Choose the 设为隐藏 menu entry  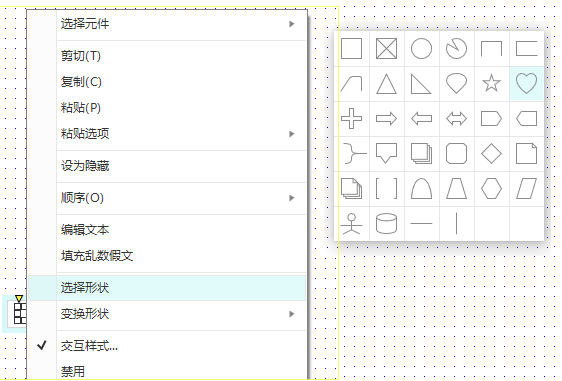(167, 166)
